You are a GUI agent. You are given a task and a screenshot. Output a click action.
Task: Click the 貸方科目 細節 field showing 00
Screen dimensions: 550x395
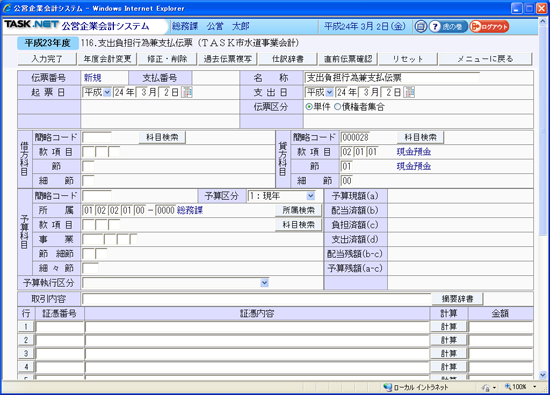[347, 181]
